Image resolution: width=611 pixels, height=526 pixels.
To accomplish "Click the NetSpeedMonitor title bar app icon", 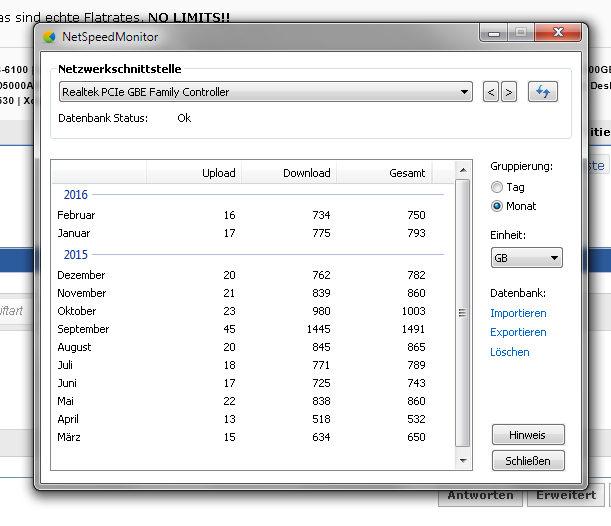I will [49, 37].
